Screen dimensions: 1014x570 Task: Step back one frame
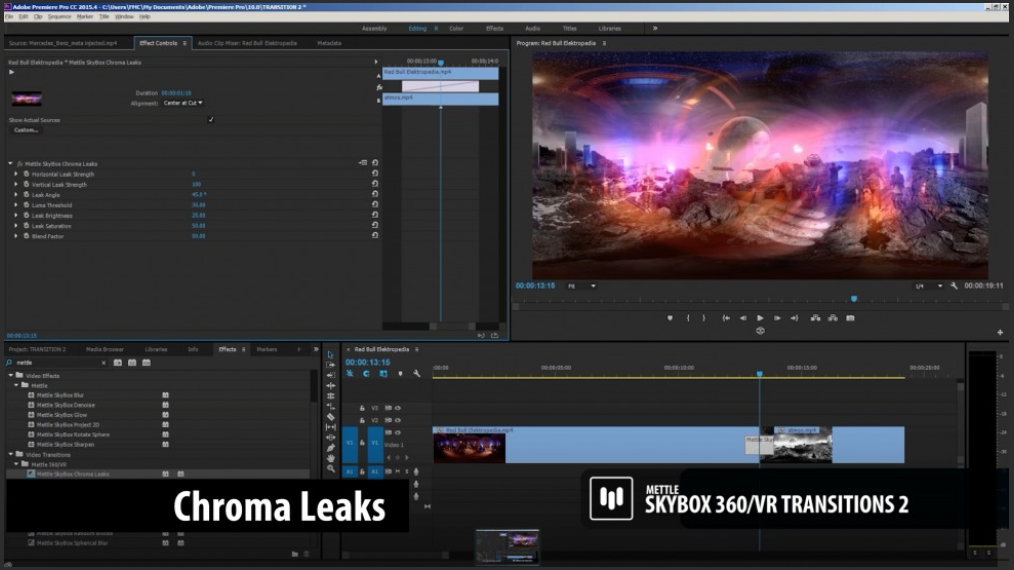coord(743,318)
